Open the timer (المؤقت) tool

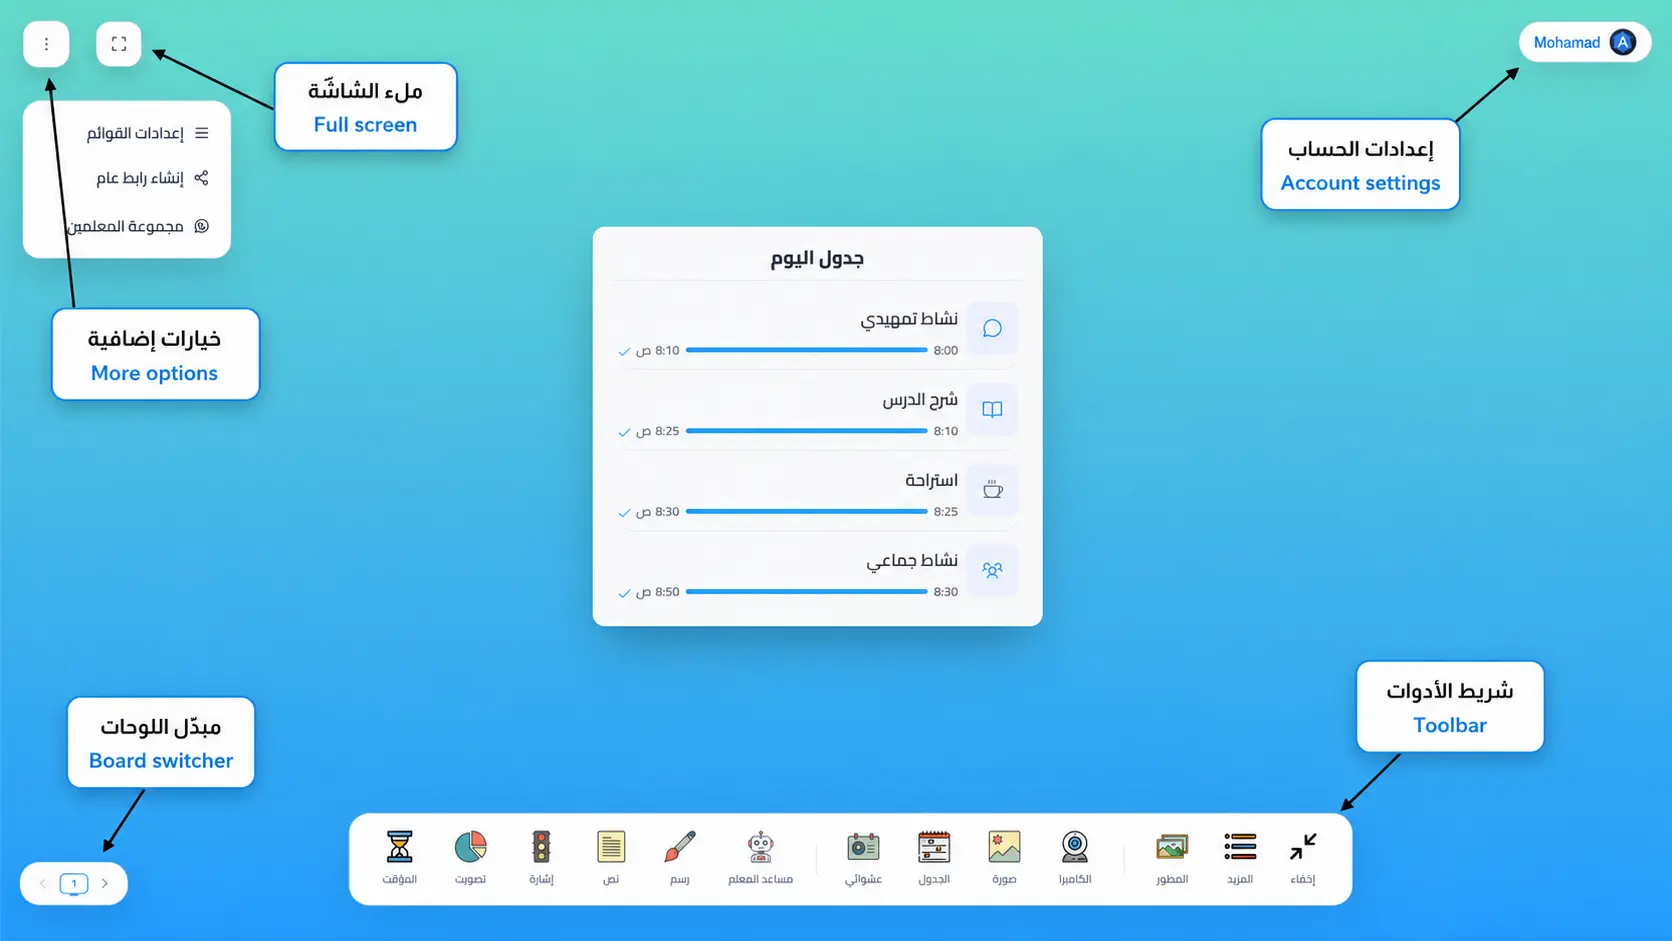coord(399,858)
